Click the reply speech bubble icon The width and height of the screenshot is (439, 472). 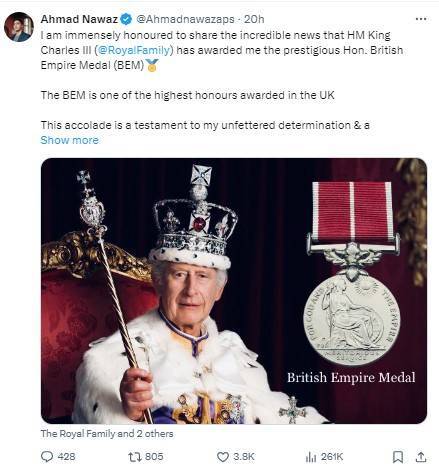(47, 456)
